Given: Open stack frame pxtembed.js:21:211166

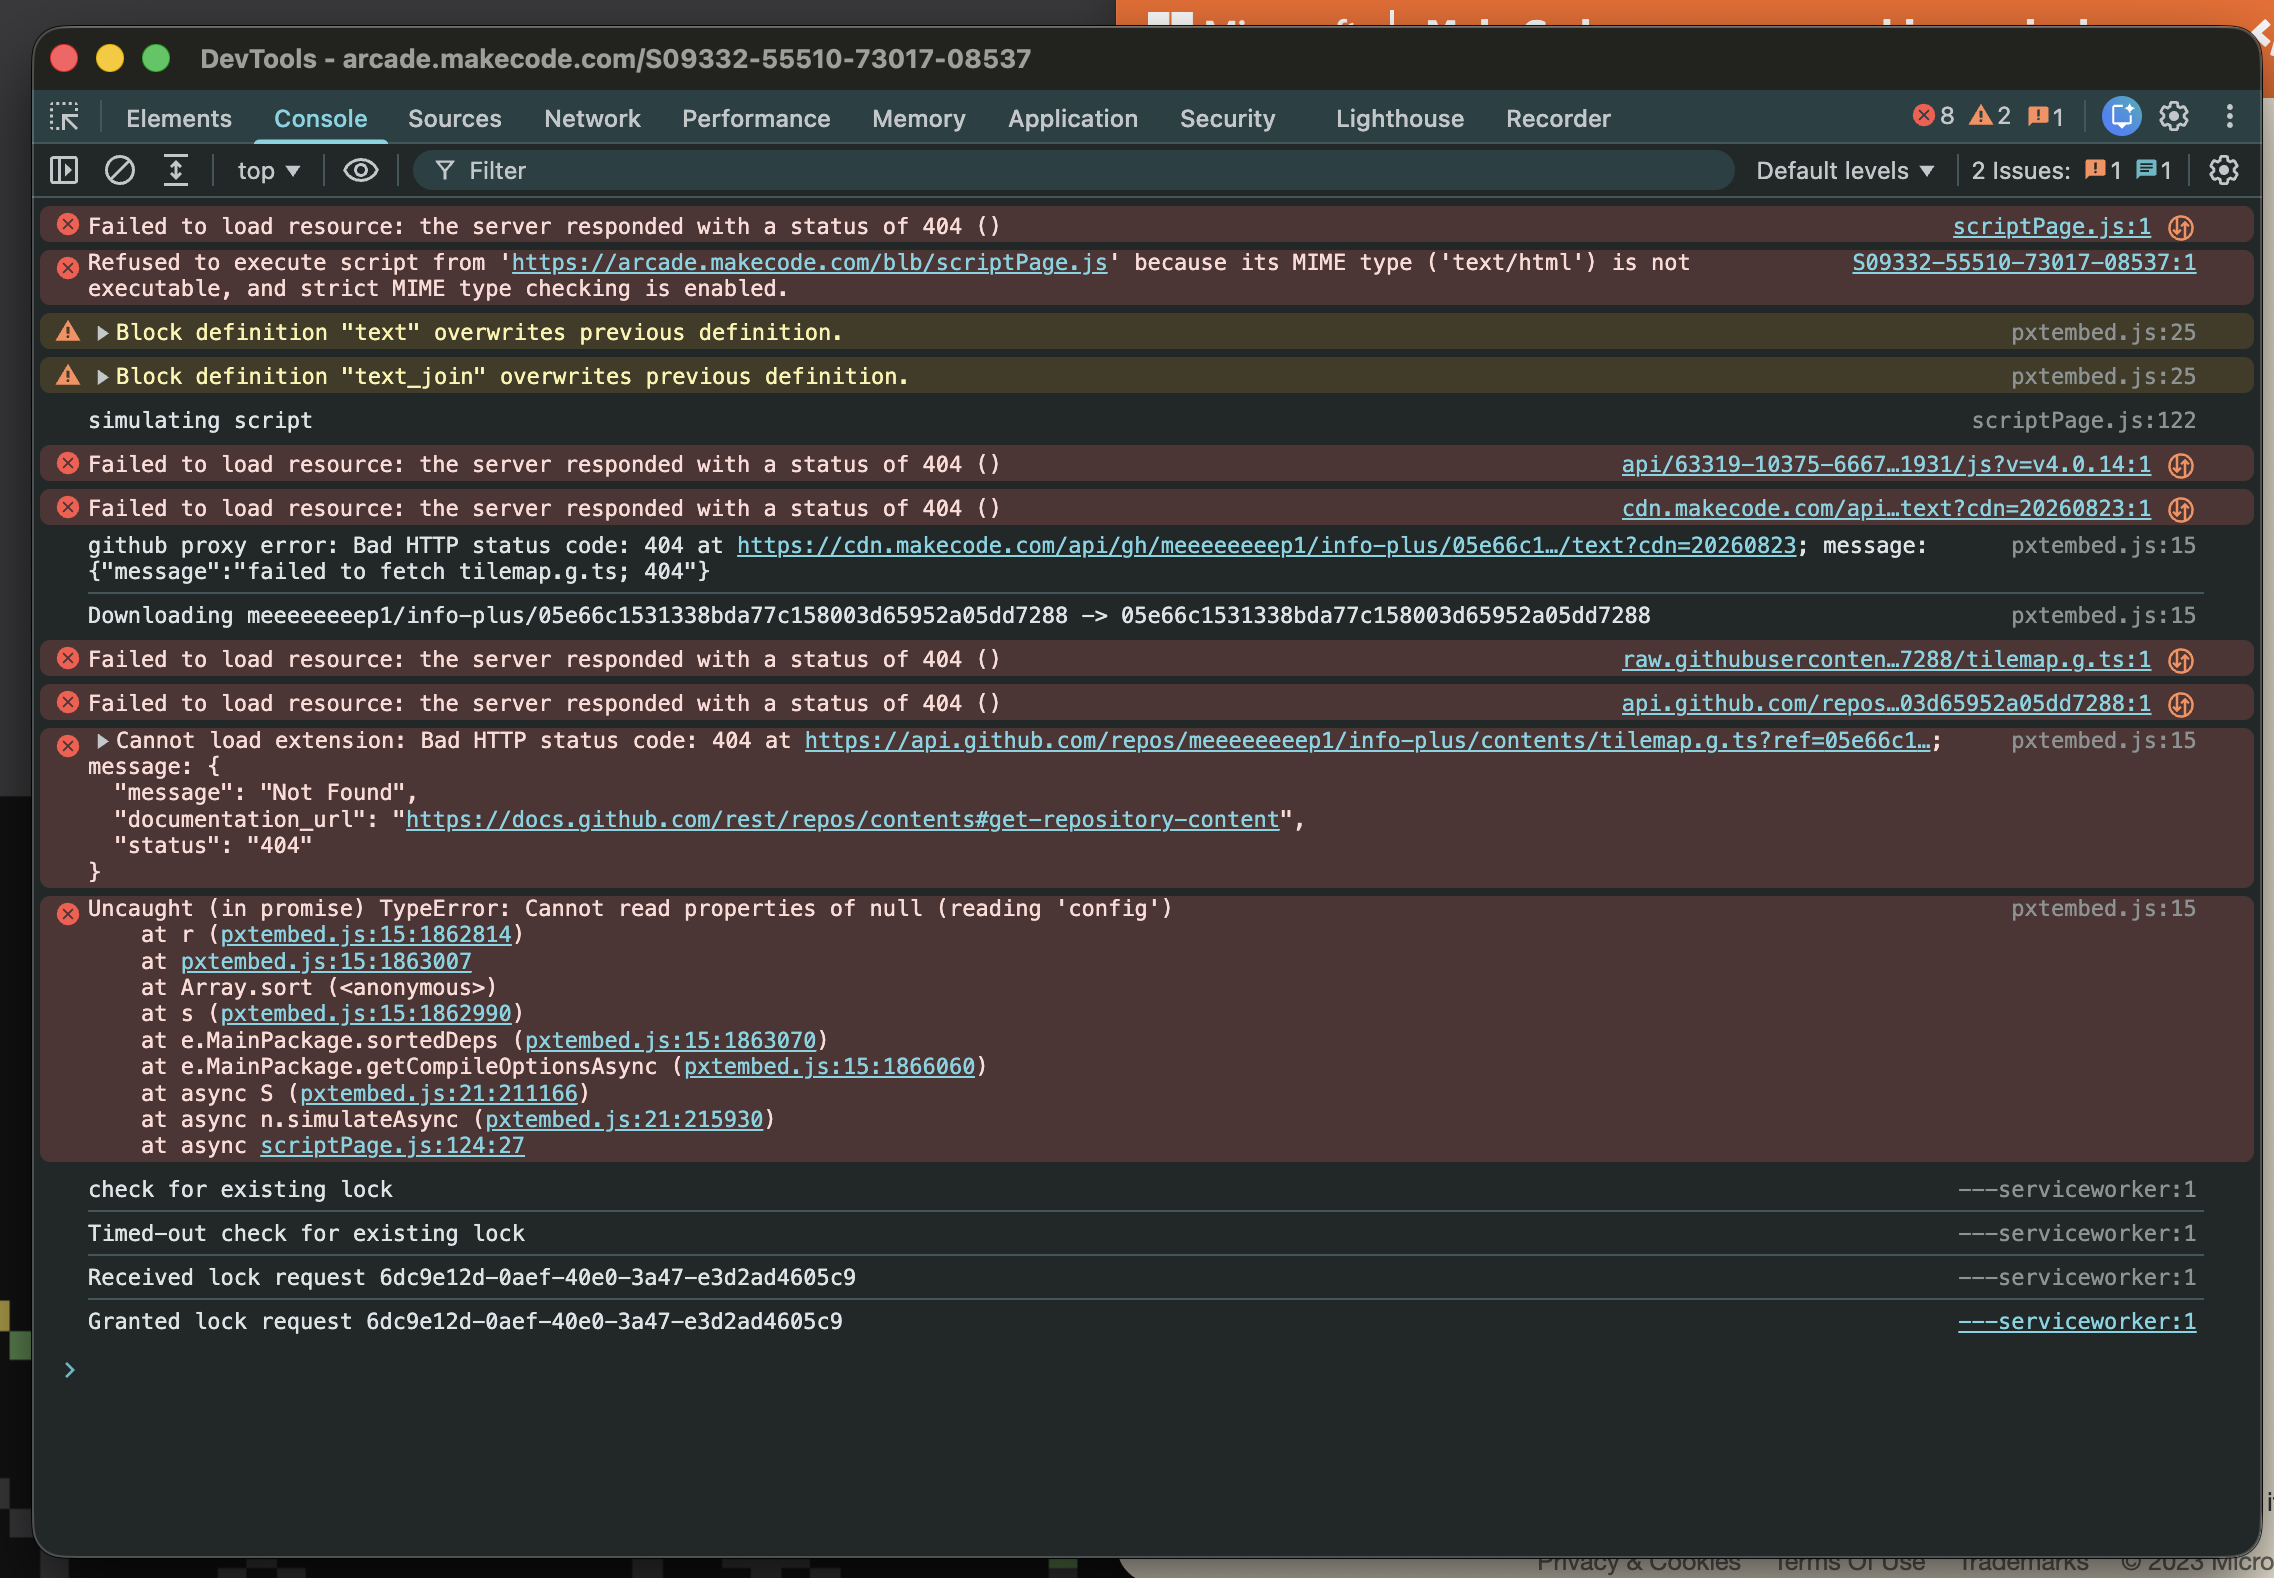Looking at the screenshot, I should point(439,1094).
